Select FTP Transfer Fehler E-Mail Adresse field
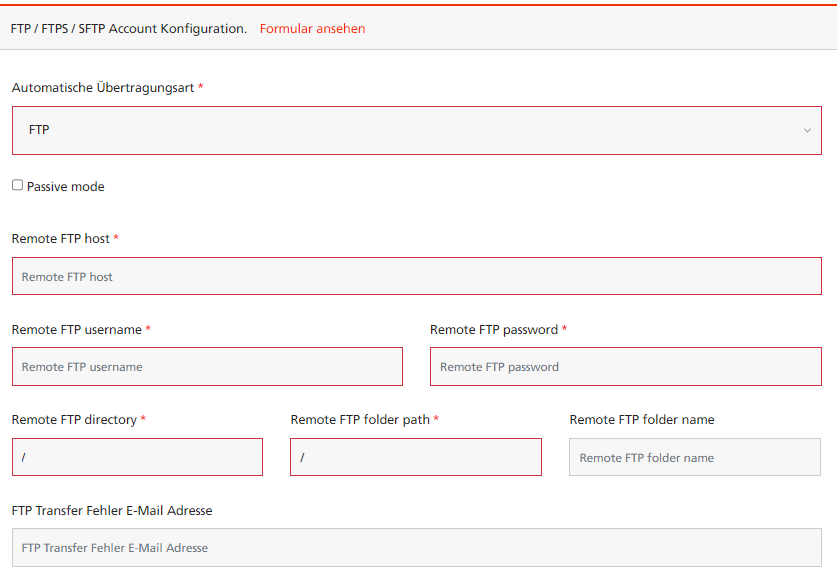This screenshot has height=588, width=837. [416, 547]
